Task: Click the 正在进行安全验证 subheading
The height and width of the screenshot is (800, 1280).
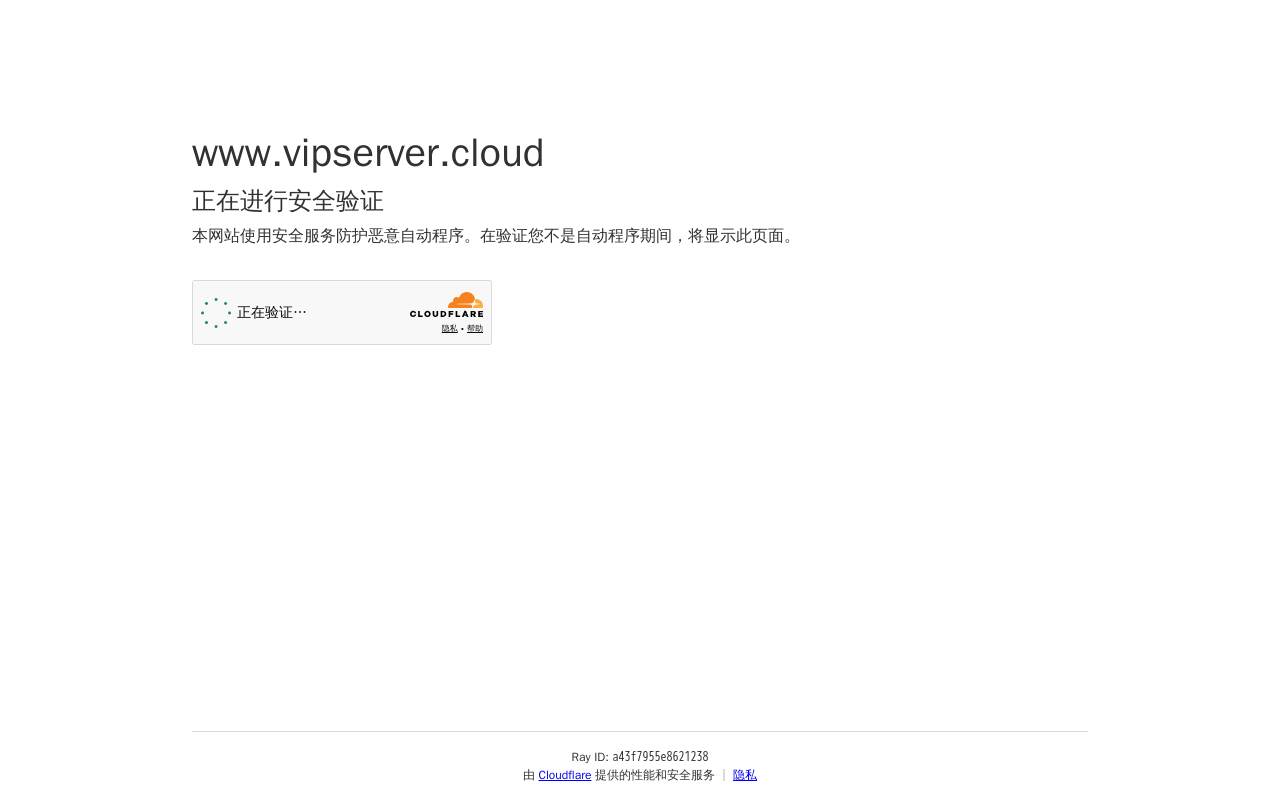Action: pos(288,201)
